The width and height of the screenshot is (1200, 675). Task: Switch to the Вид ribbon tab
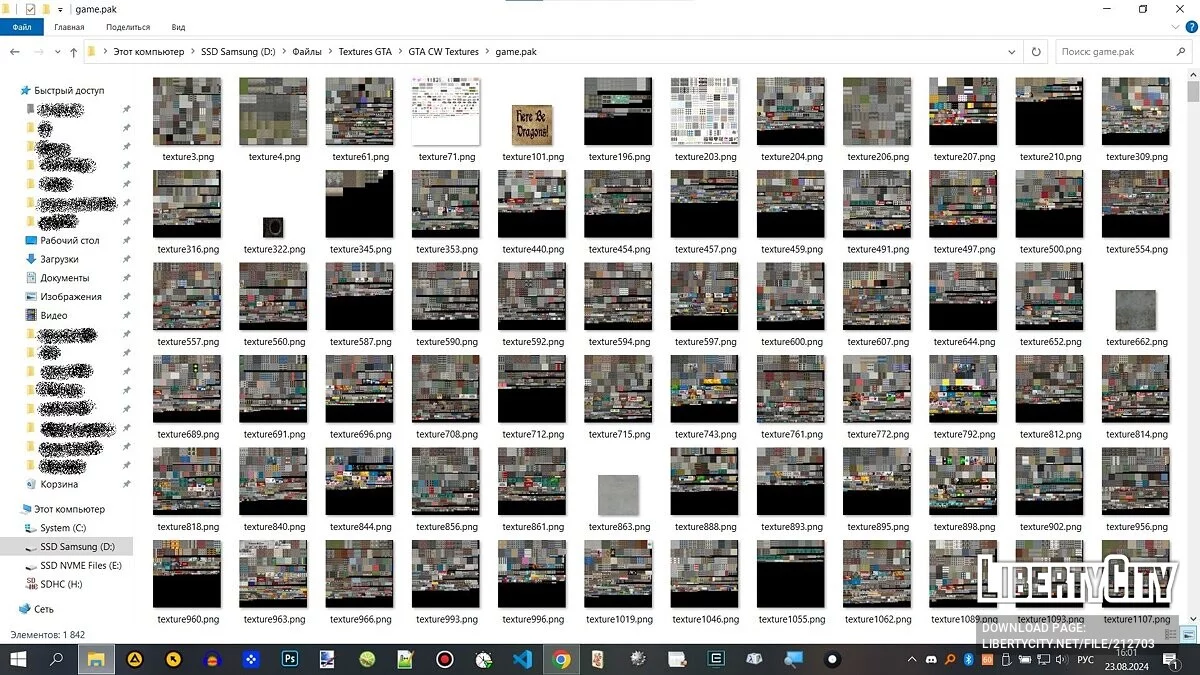point(178,27)
